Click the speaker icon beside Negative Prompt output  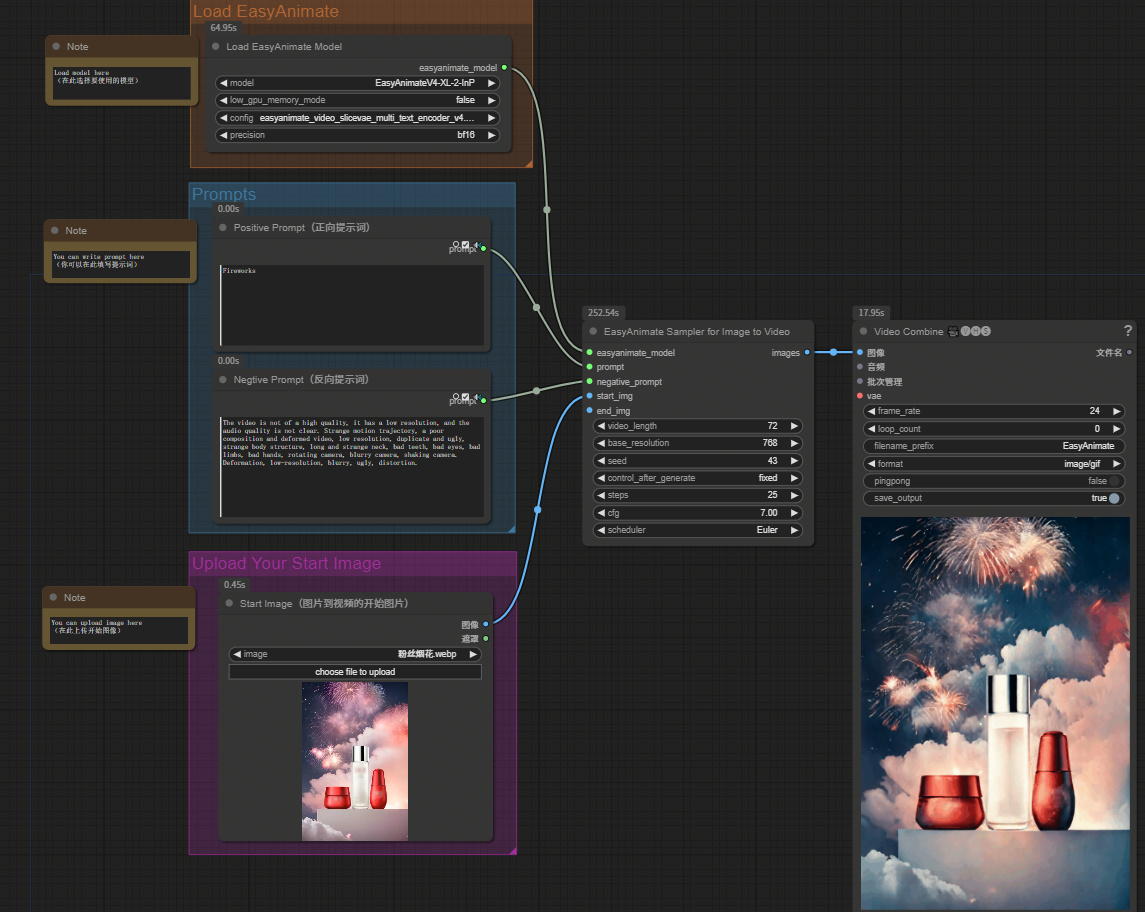pos(476,397)
